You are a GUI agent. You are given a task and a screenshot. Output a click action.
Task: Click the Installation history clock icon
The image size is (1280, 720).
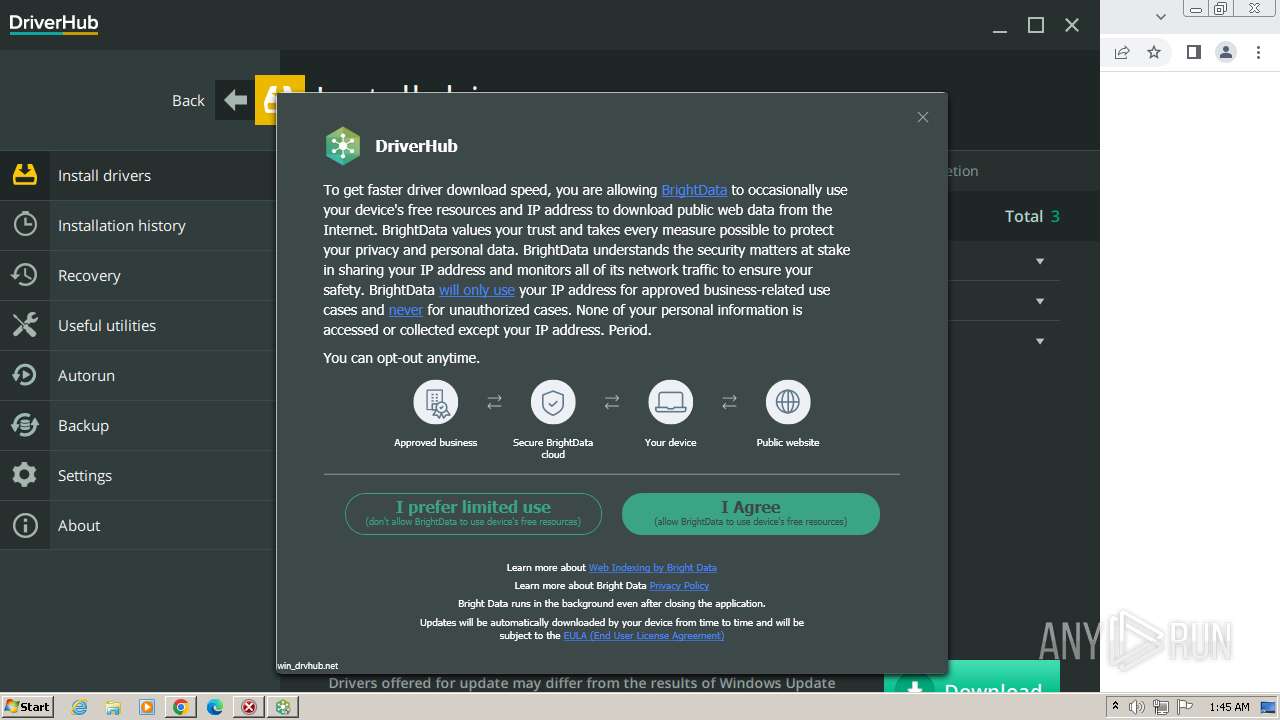click(x=25, y=225)
